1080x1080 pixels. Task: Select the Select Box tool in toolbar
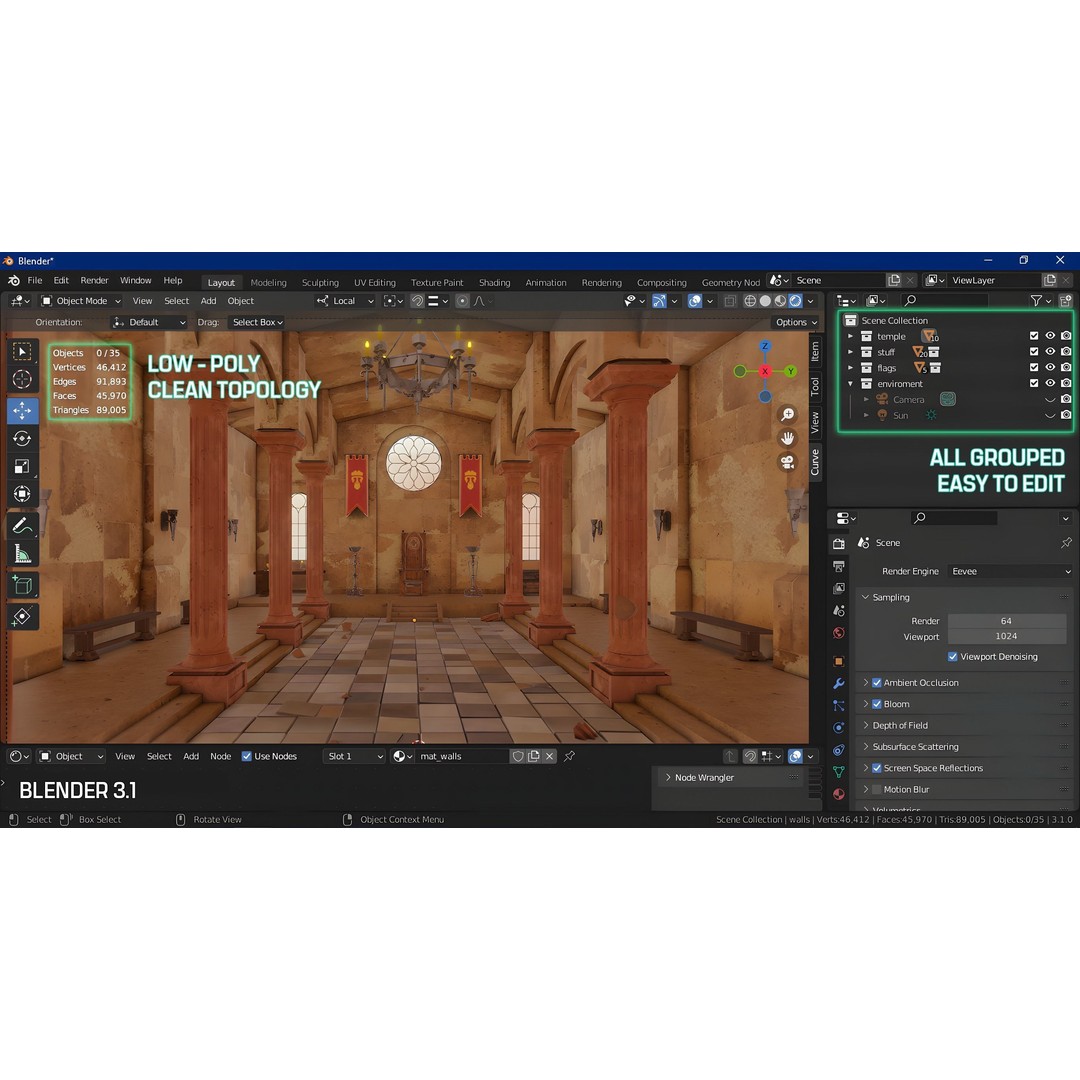[x=22, y=351]
